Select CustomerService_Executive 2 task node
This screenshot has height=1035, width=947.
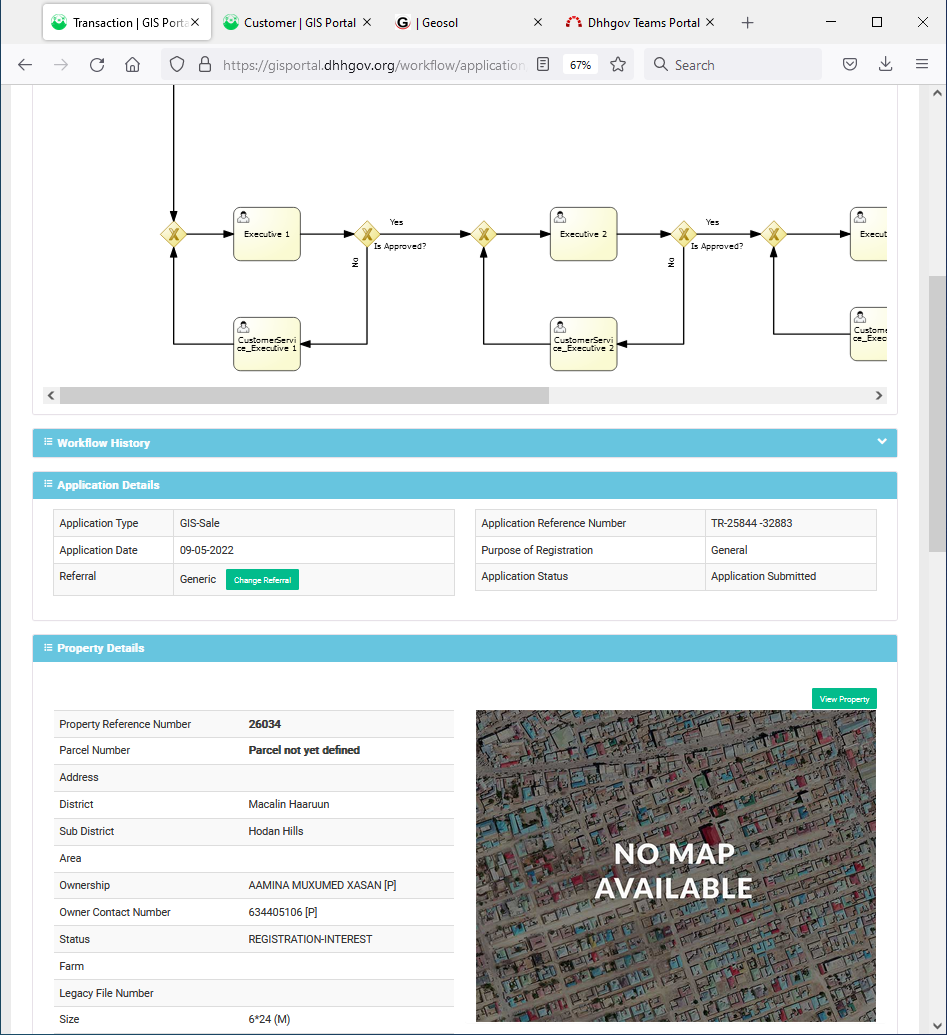click(583, 344)
